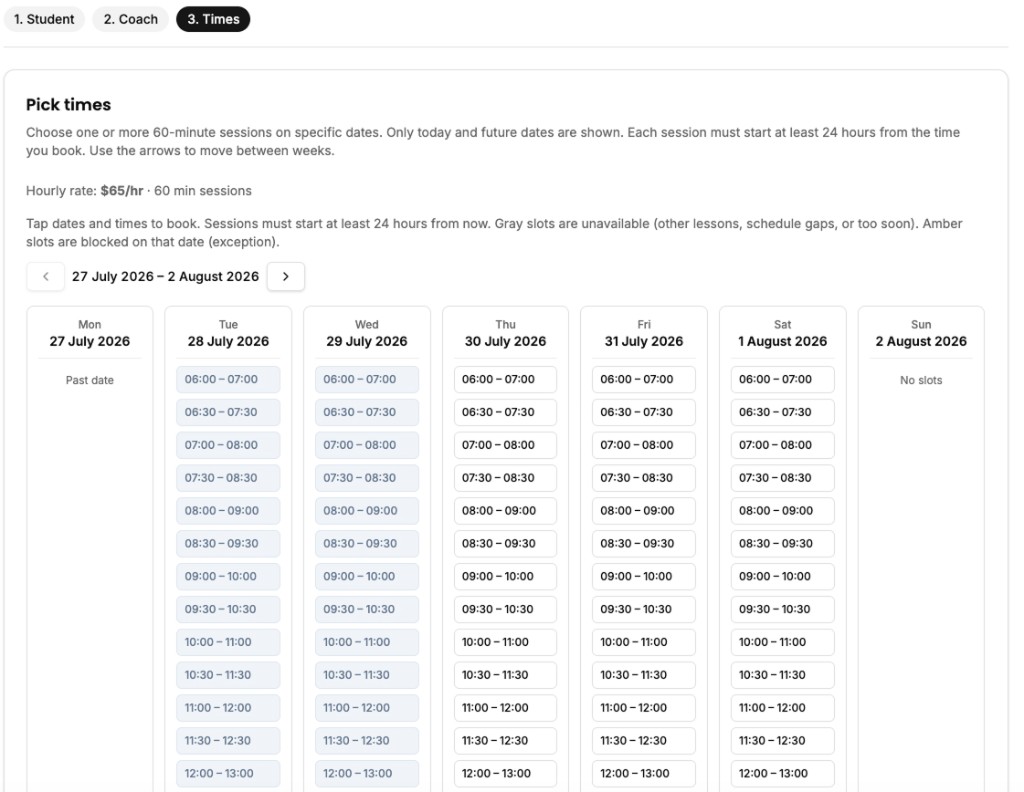The width and height of the screenshot is (1024, 792).
Task: Click grayed Tue 28 July 12:00 – 13:00 slot
Action: pyautogui.click(x=228, y=774)
